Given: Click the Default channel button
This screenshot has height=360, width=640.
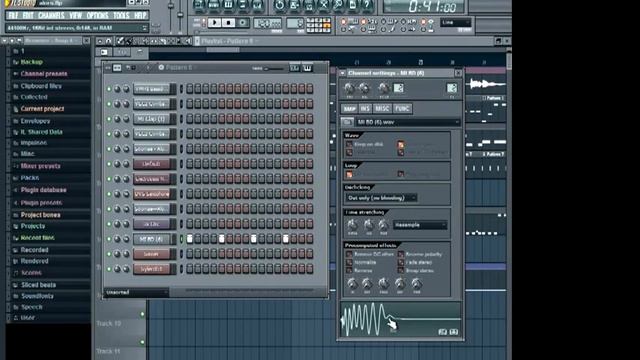Looking at the screenshot, I should (152, 164).
